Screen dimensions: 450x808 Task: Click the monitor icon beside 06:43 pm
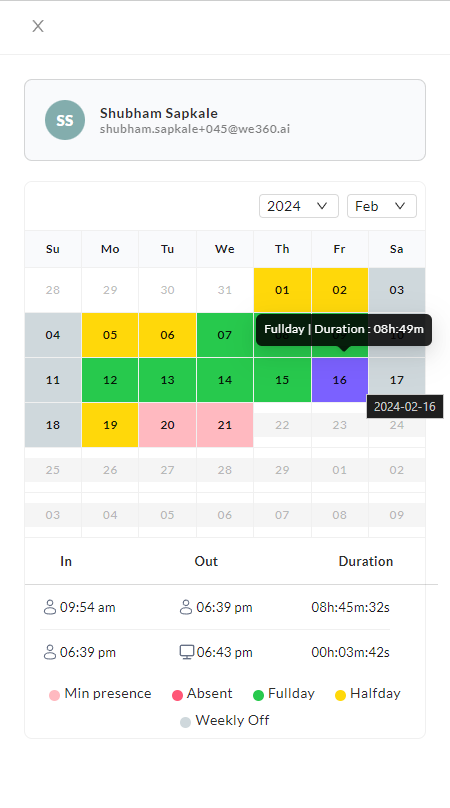186,652
